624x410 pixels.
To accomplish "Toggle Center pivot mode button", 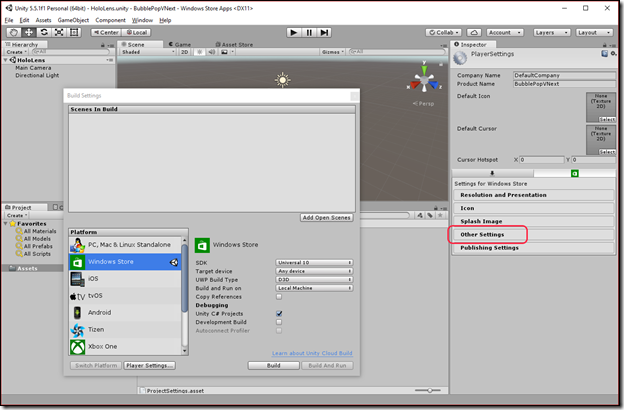I will click(x=106, y=33).
